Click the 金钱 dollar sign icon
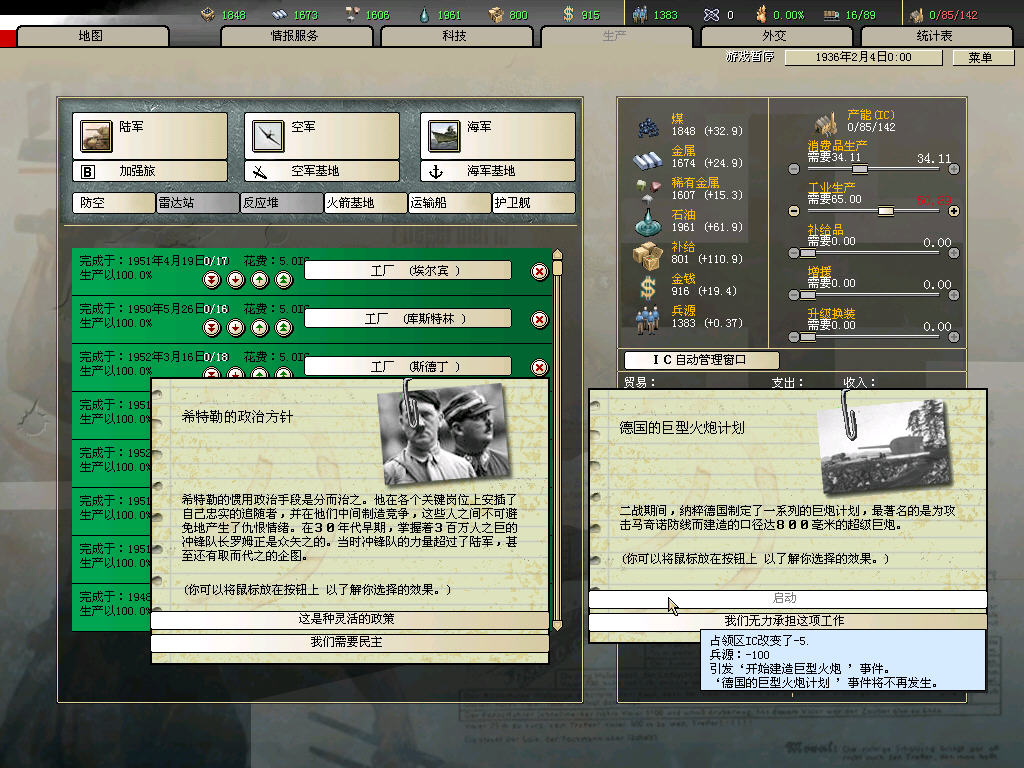Image resolution: width=1024 pixels, height=768 pixels. coord(648,287)
